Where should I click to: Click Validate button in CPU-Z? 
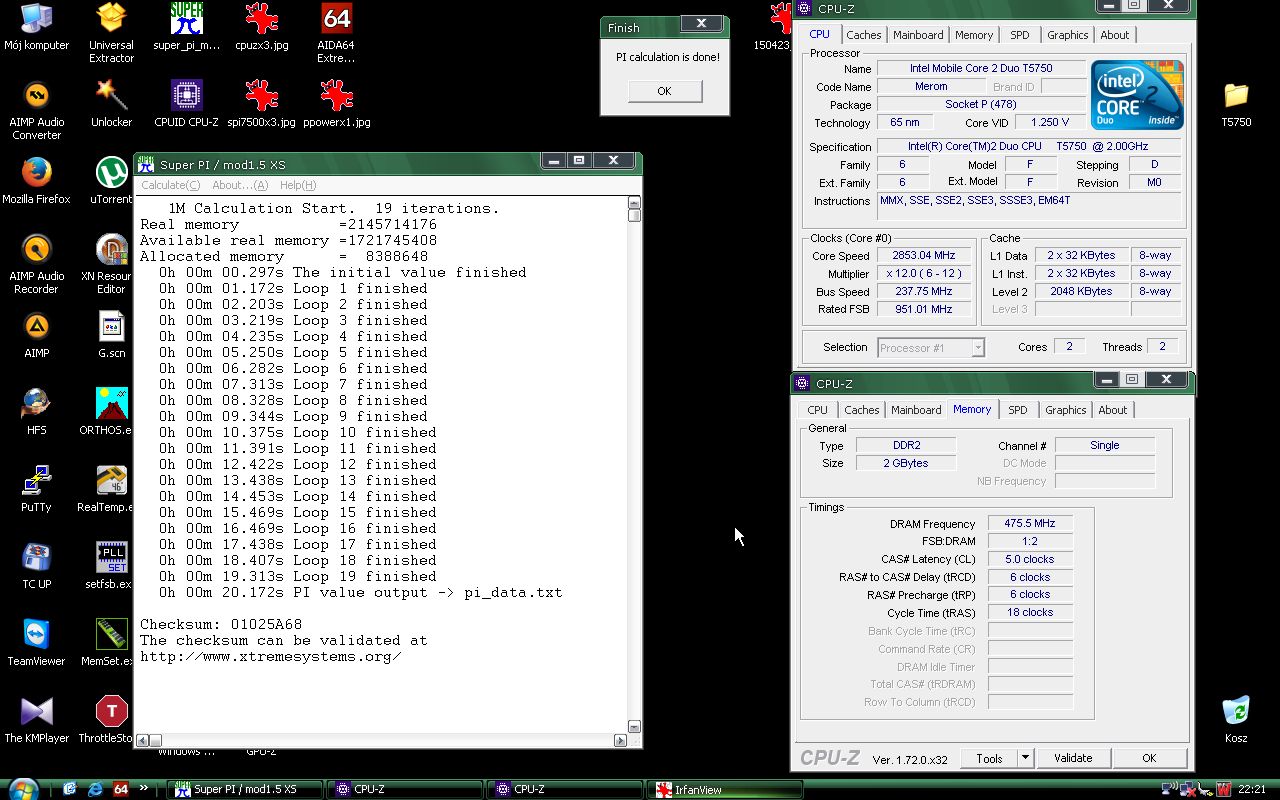click(x=1073, y=758)
